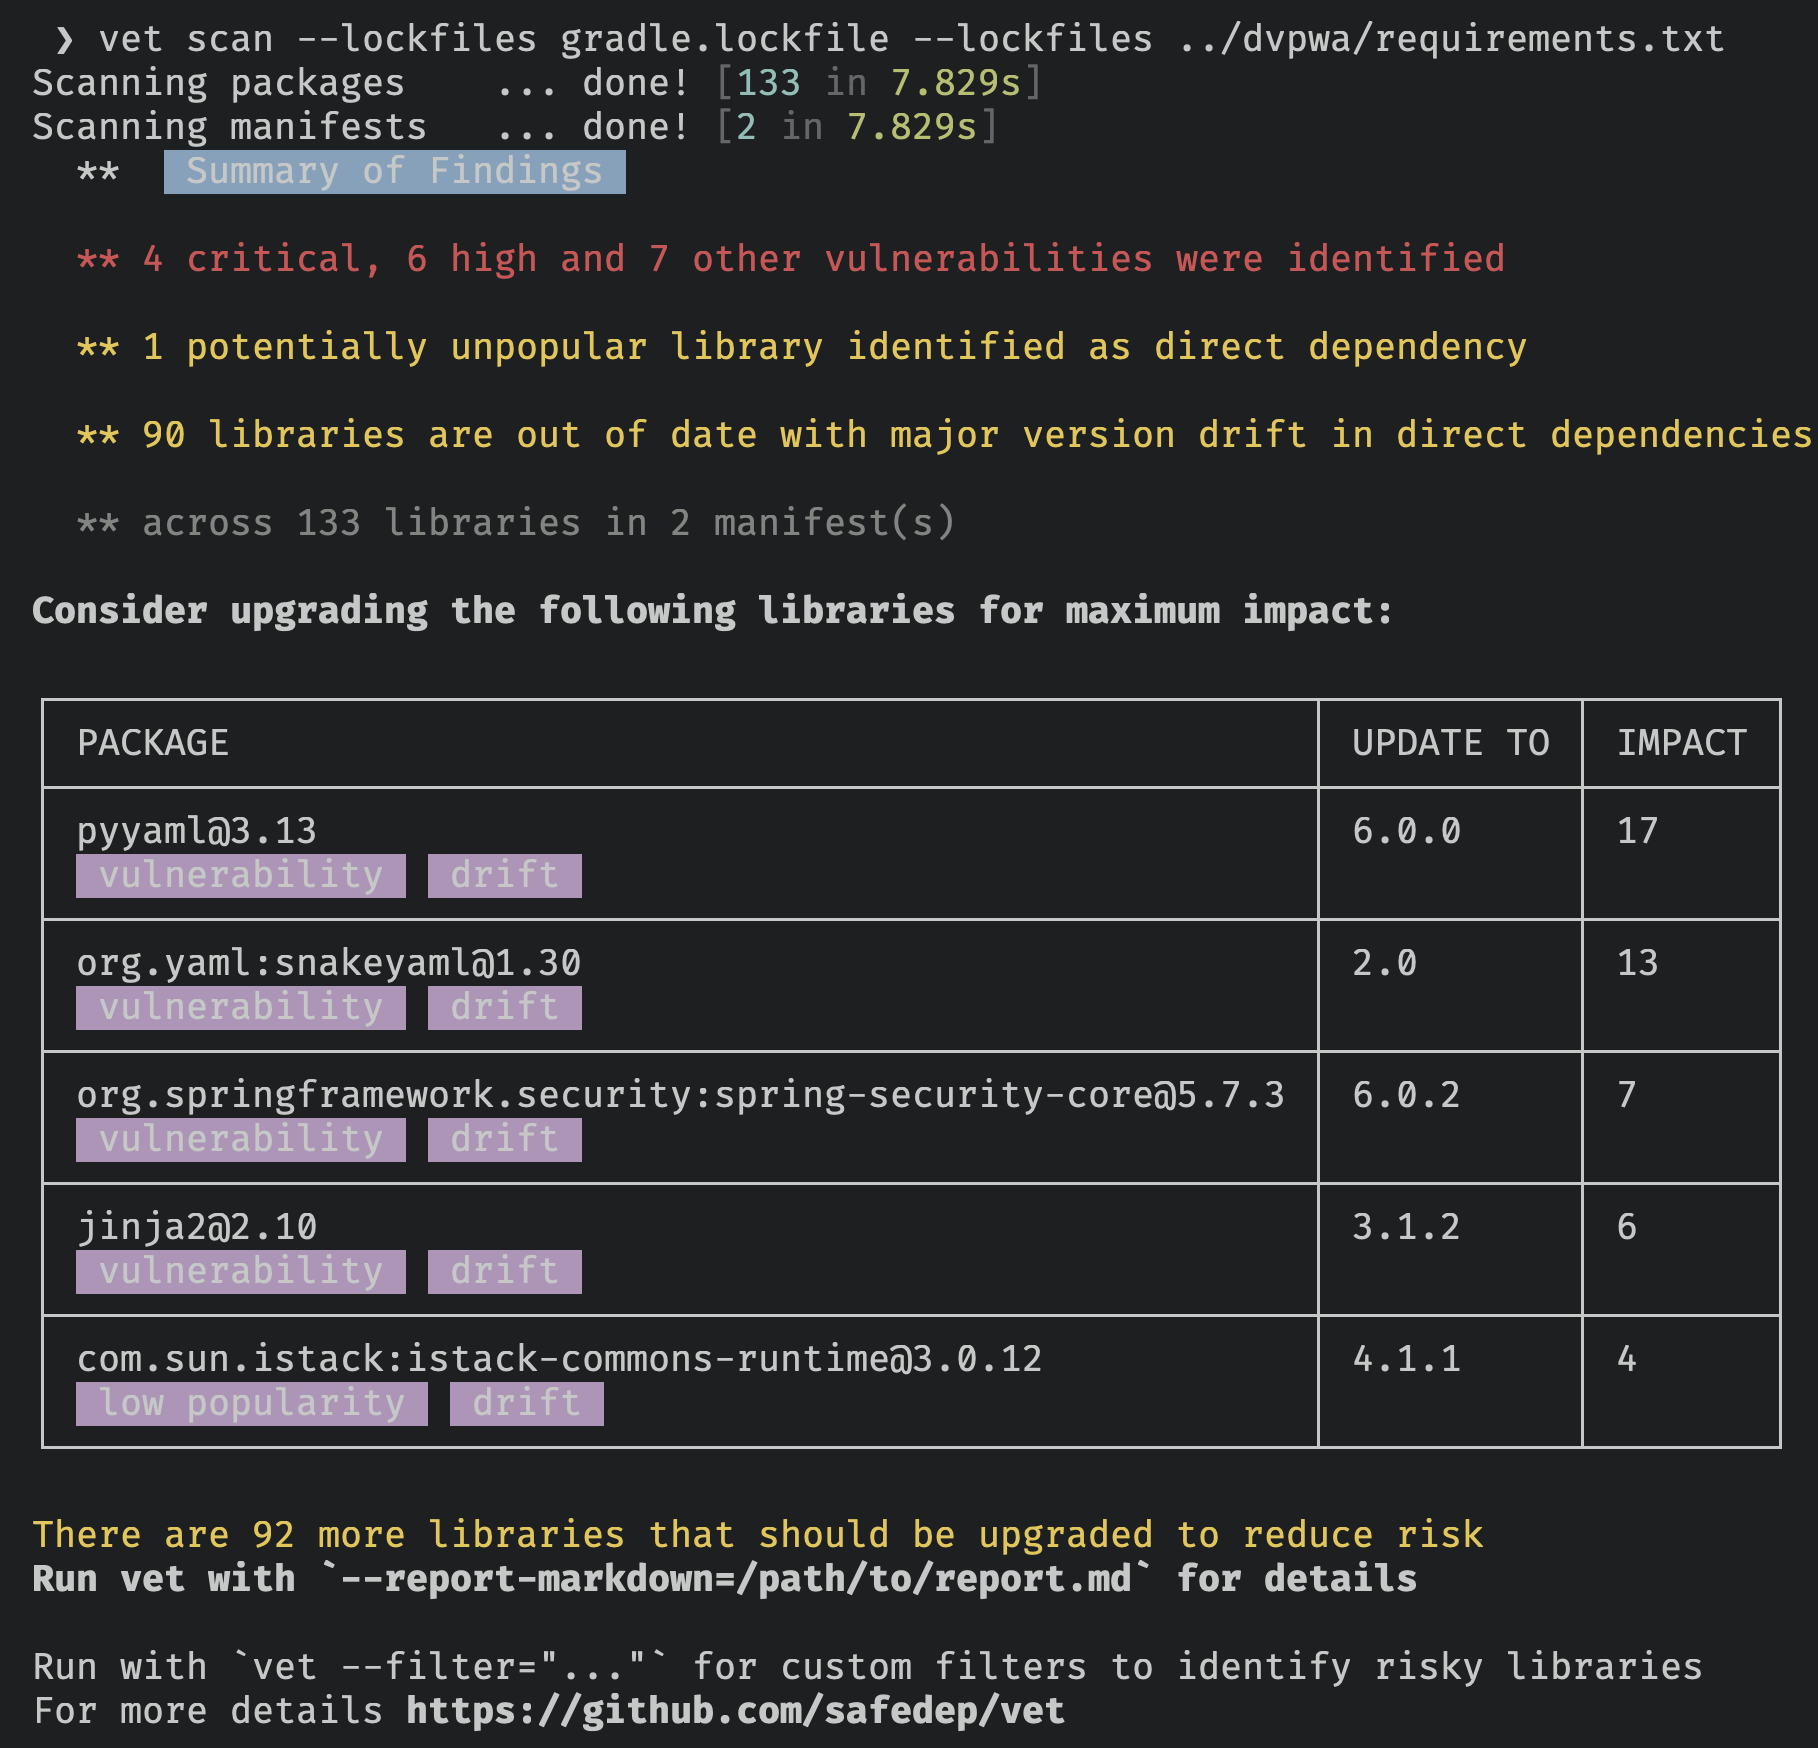The width and height of the screenshot is (1818, 1748).
Task: Select the pyyaml@3.13 package name
Action: (197, 831)
